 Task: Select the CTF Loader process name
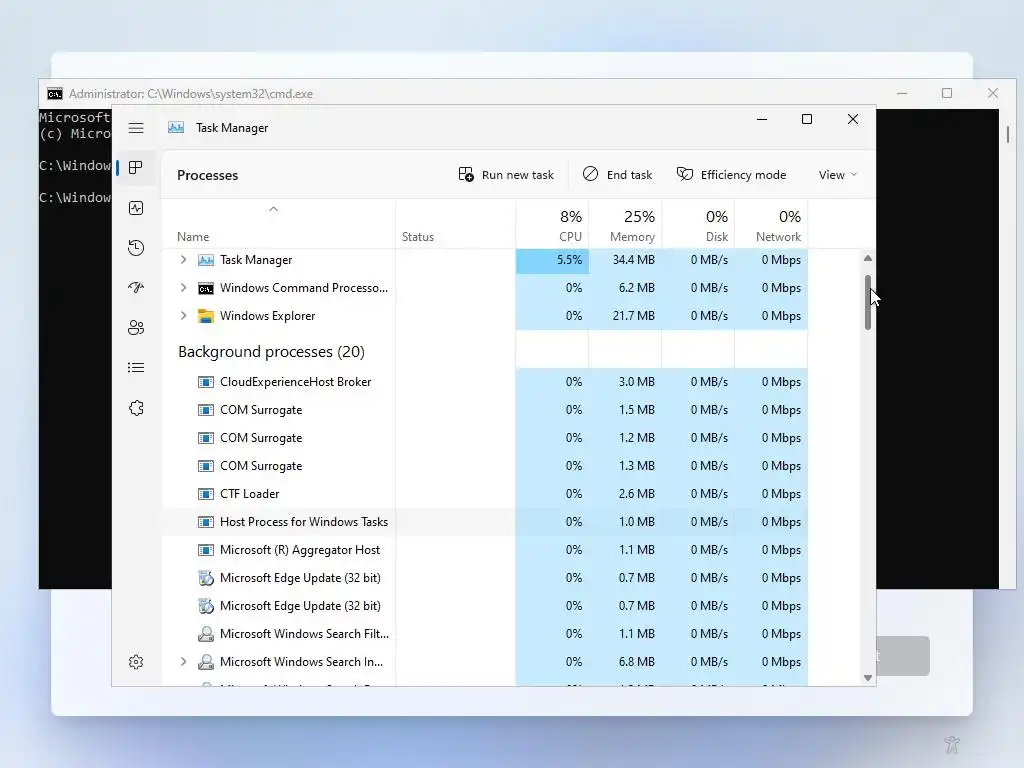click(x=249, y=494)
